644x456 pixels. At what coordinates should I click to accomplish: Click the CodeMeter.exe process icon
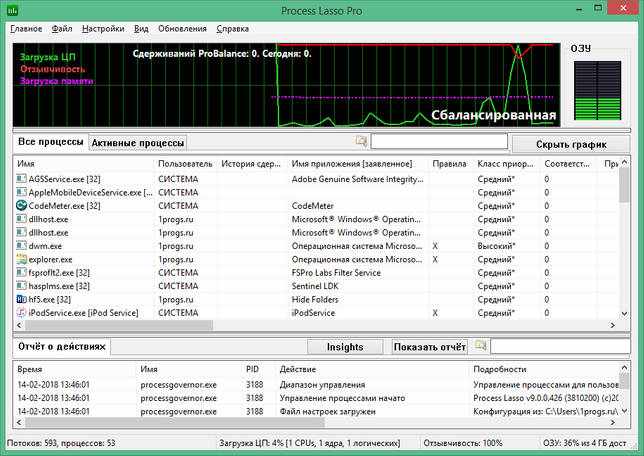pos(21,205)
